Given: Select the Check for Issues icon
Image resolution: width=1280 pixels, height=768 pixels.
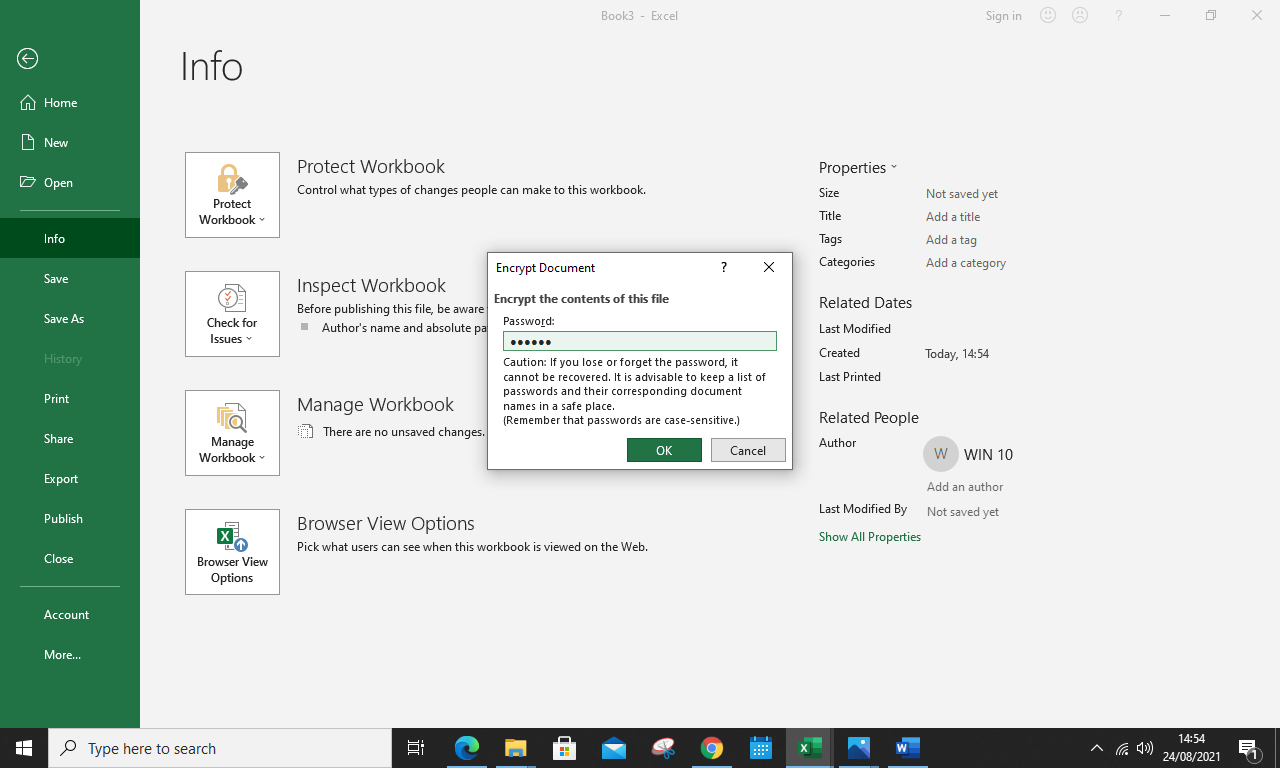Looking at the screenshot, I should pos(232,298).
